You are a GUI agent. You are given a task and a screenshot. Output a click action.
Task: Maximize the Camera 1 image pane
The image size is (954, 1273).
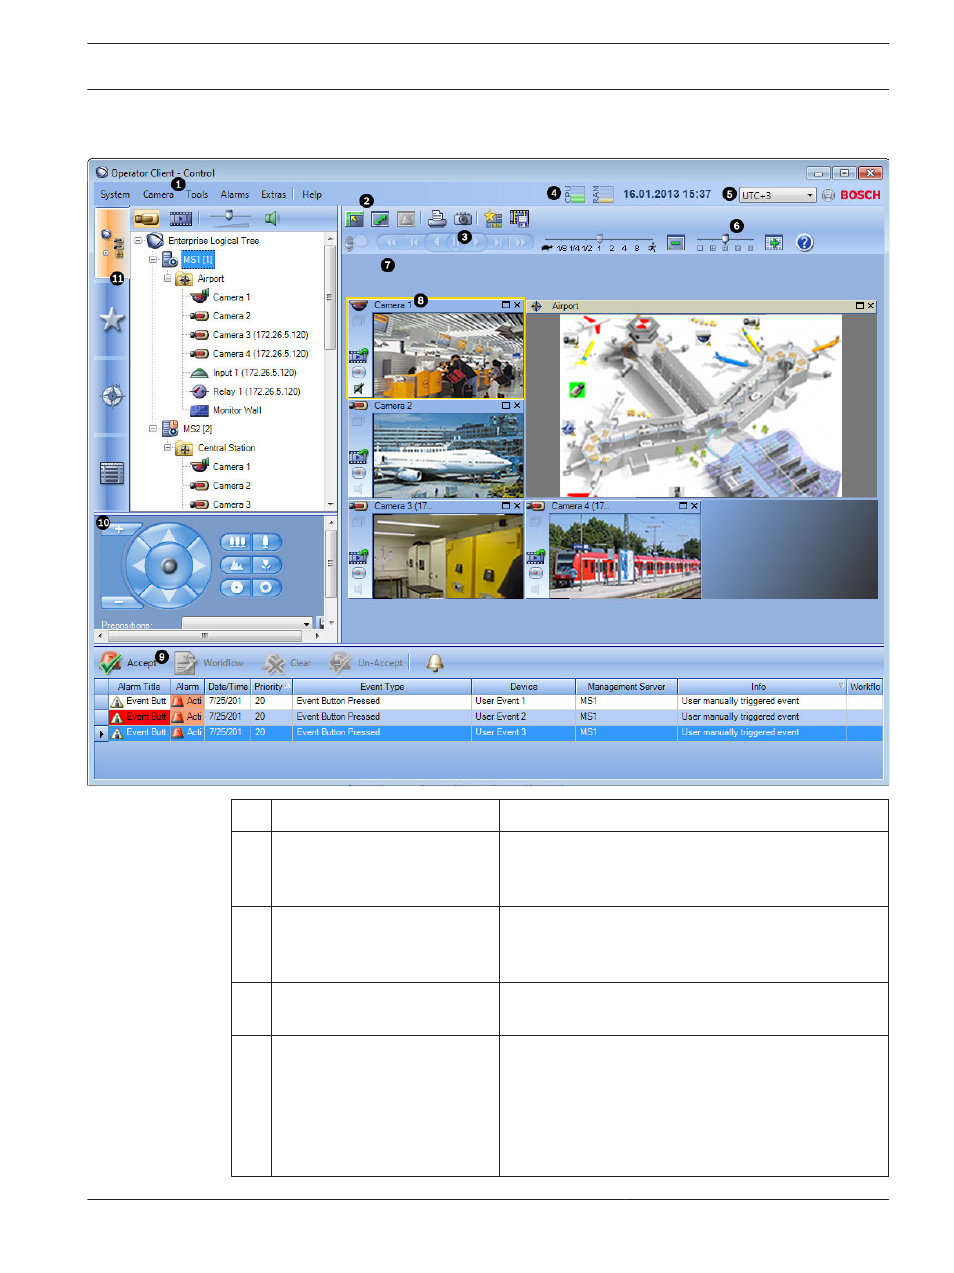(506, 305)
